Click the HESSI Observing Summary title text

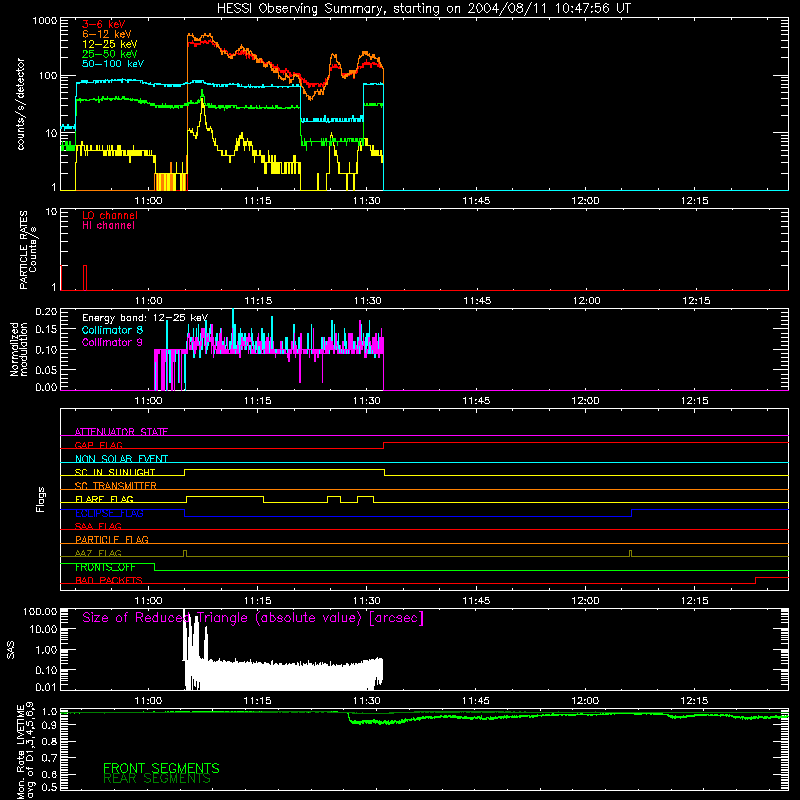tap(423, 9)
